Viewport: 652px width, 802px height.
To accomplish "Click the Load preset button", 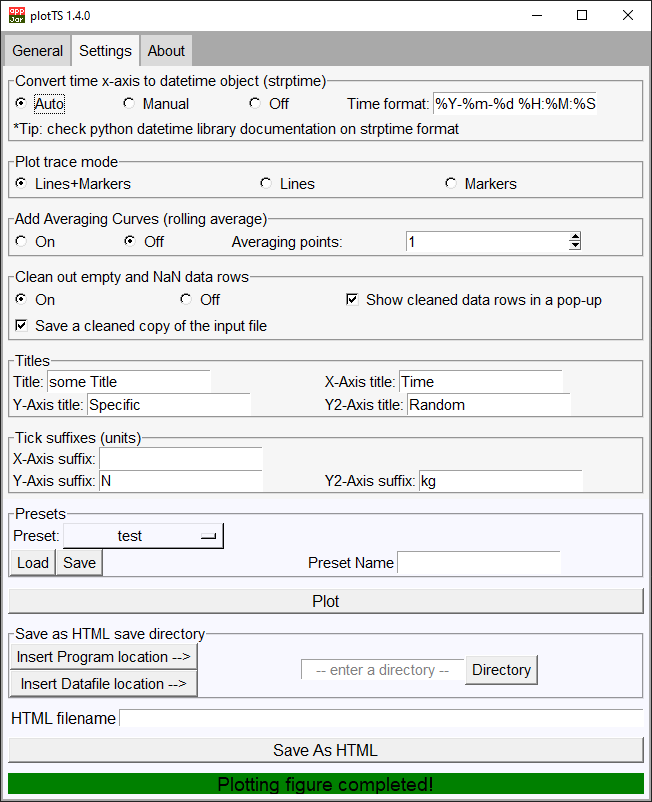I will (x=33, y=563).
